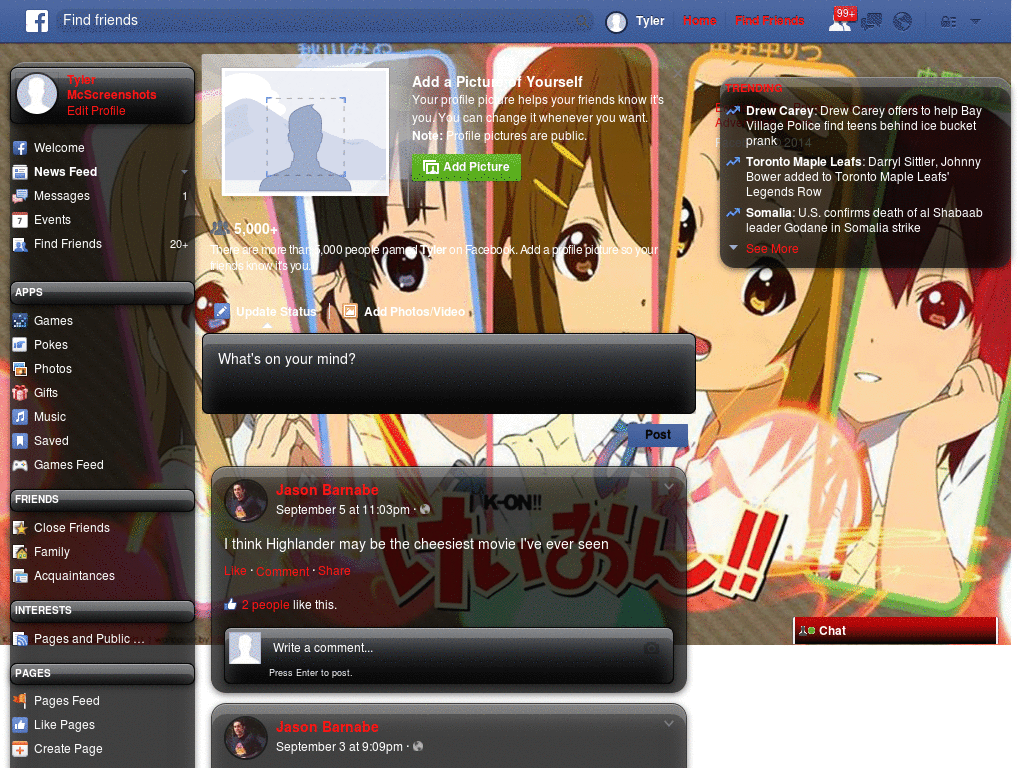This screenshot has height=768, width=1024.
Task: Click Write a comment field
Action: coord(449,648)
